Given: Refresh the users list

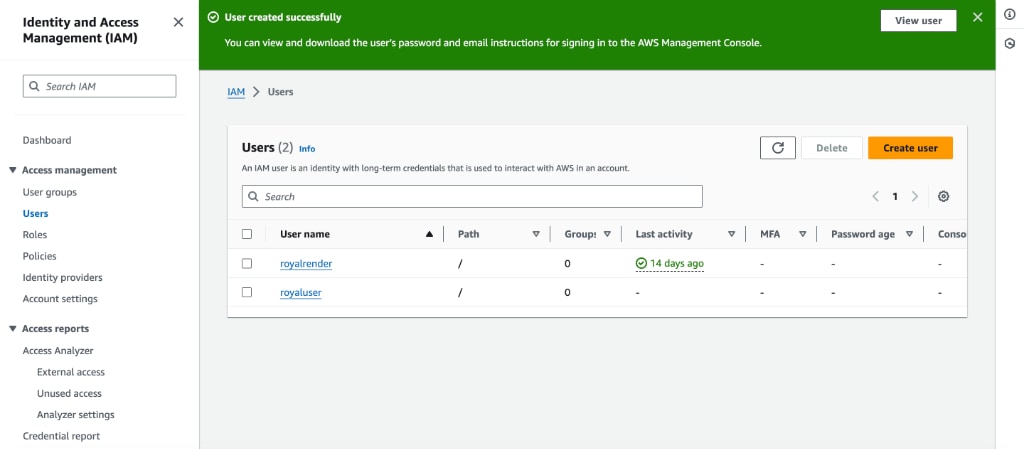Looking at the screenshot, I should [778, 148].
